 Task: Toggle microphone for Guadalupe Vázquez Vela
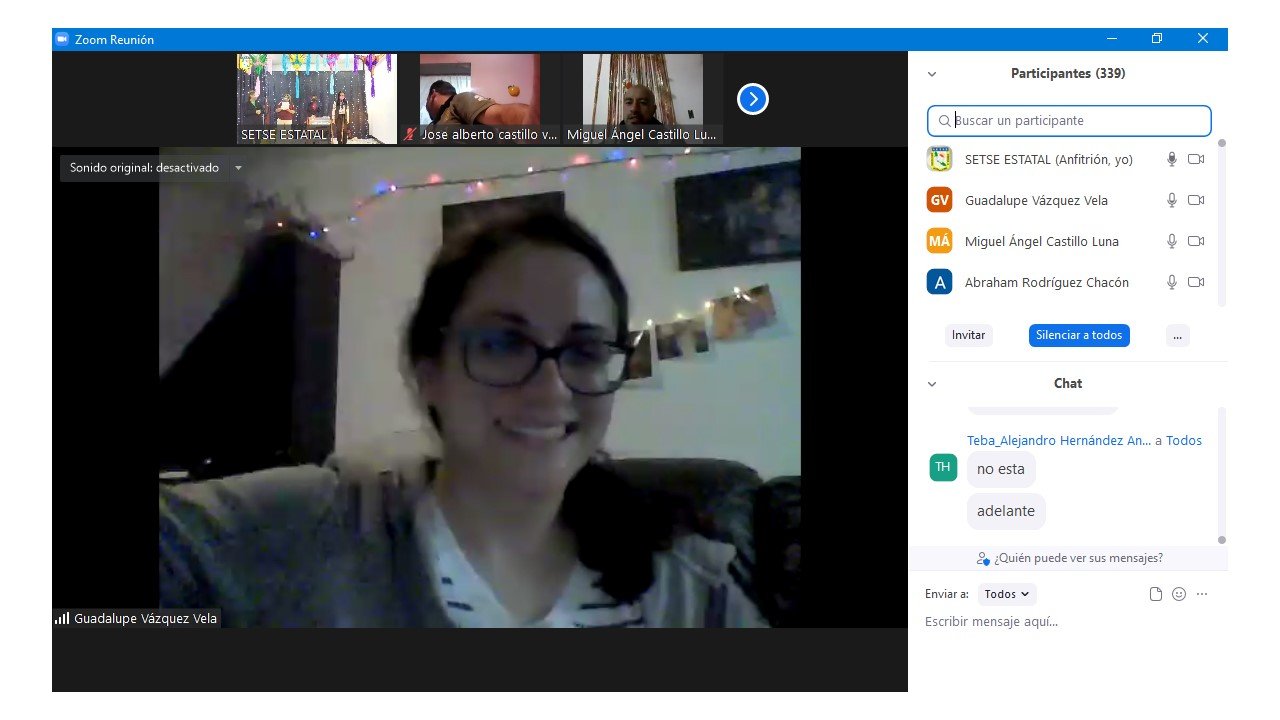point(1172,200)
